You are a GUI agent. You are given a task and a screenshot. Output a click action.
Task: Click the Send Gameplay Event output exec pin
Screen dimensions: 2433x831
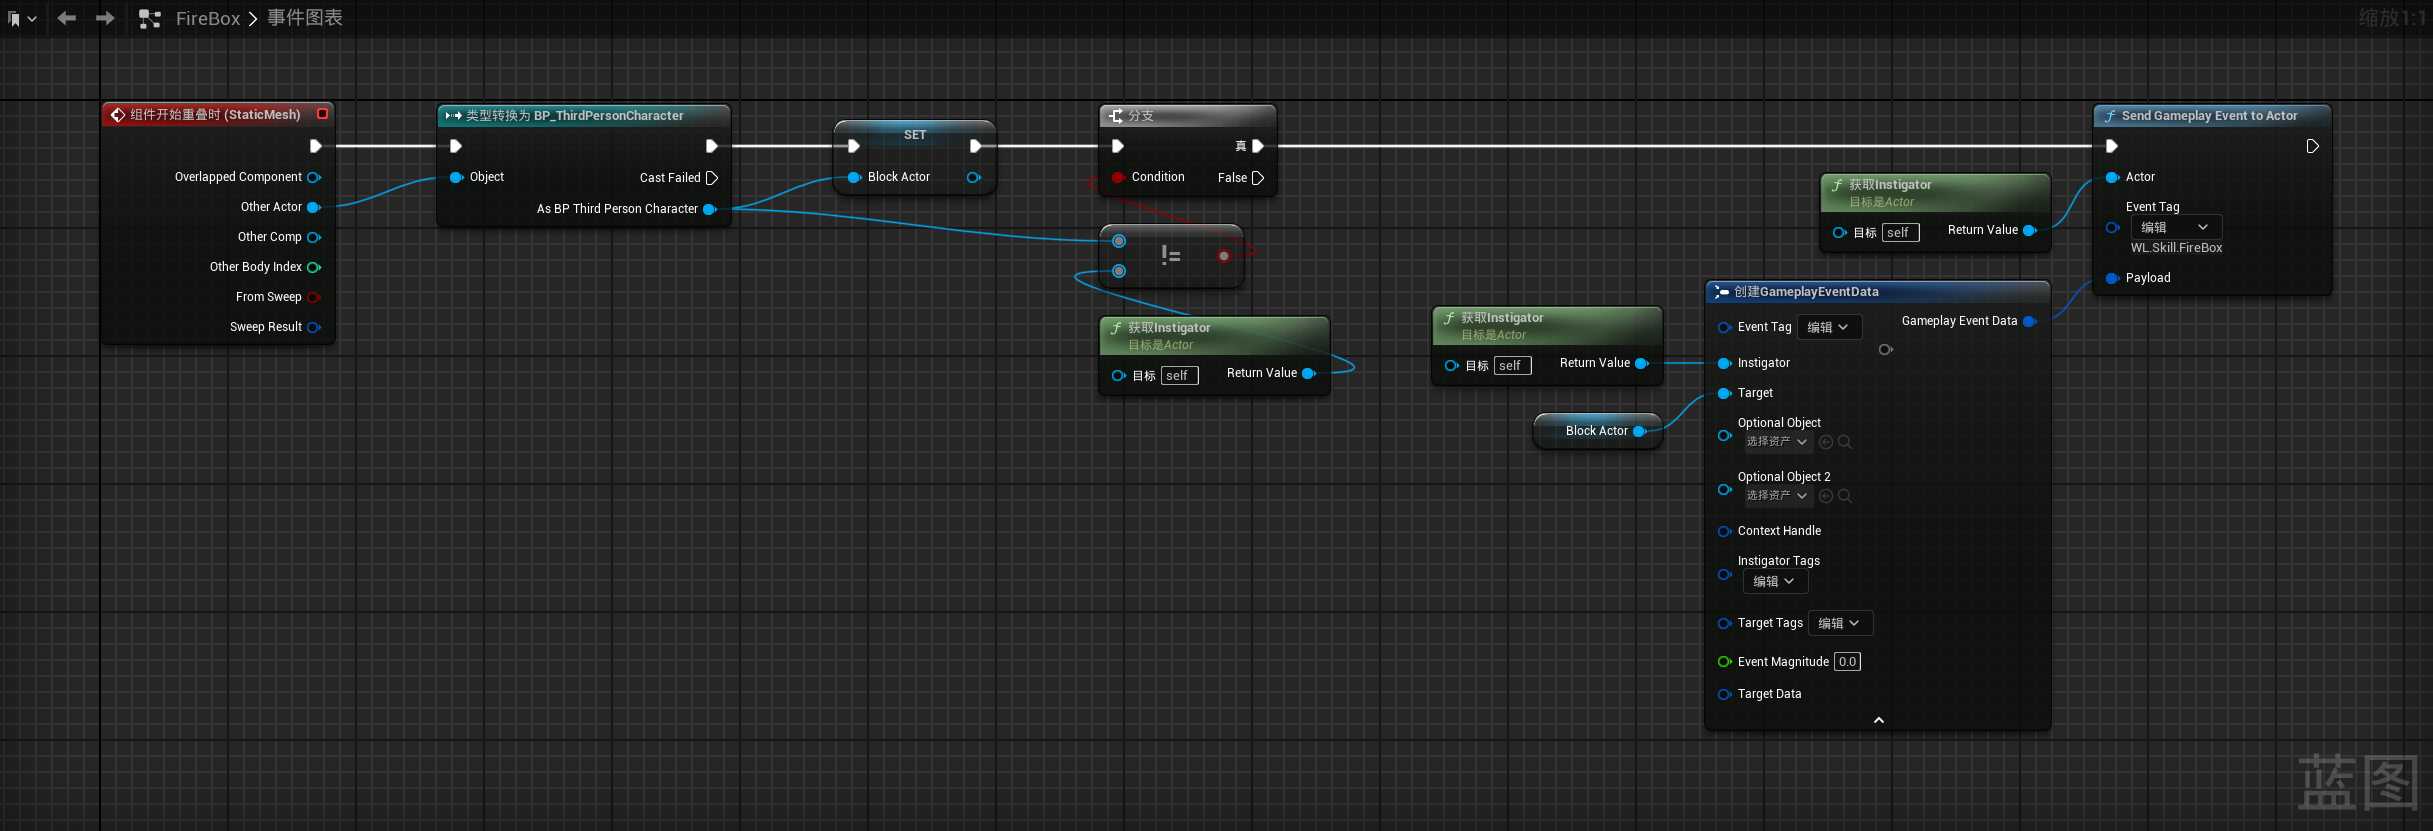(2312, 146)
